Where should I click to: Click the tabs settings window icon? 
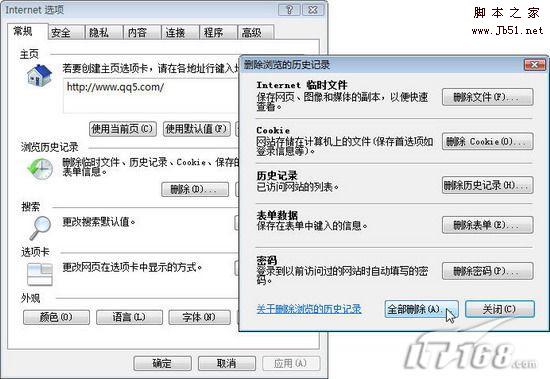coord(40,274)
